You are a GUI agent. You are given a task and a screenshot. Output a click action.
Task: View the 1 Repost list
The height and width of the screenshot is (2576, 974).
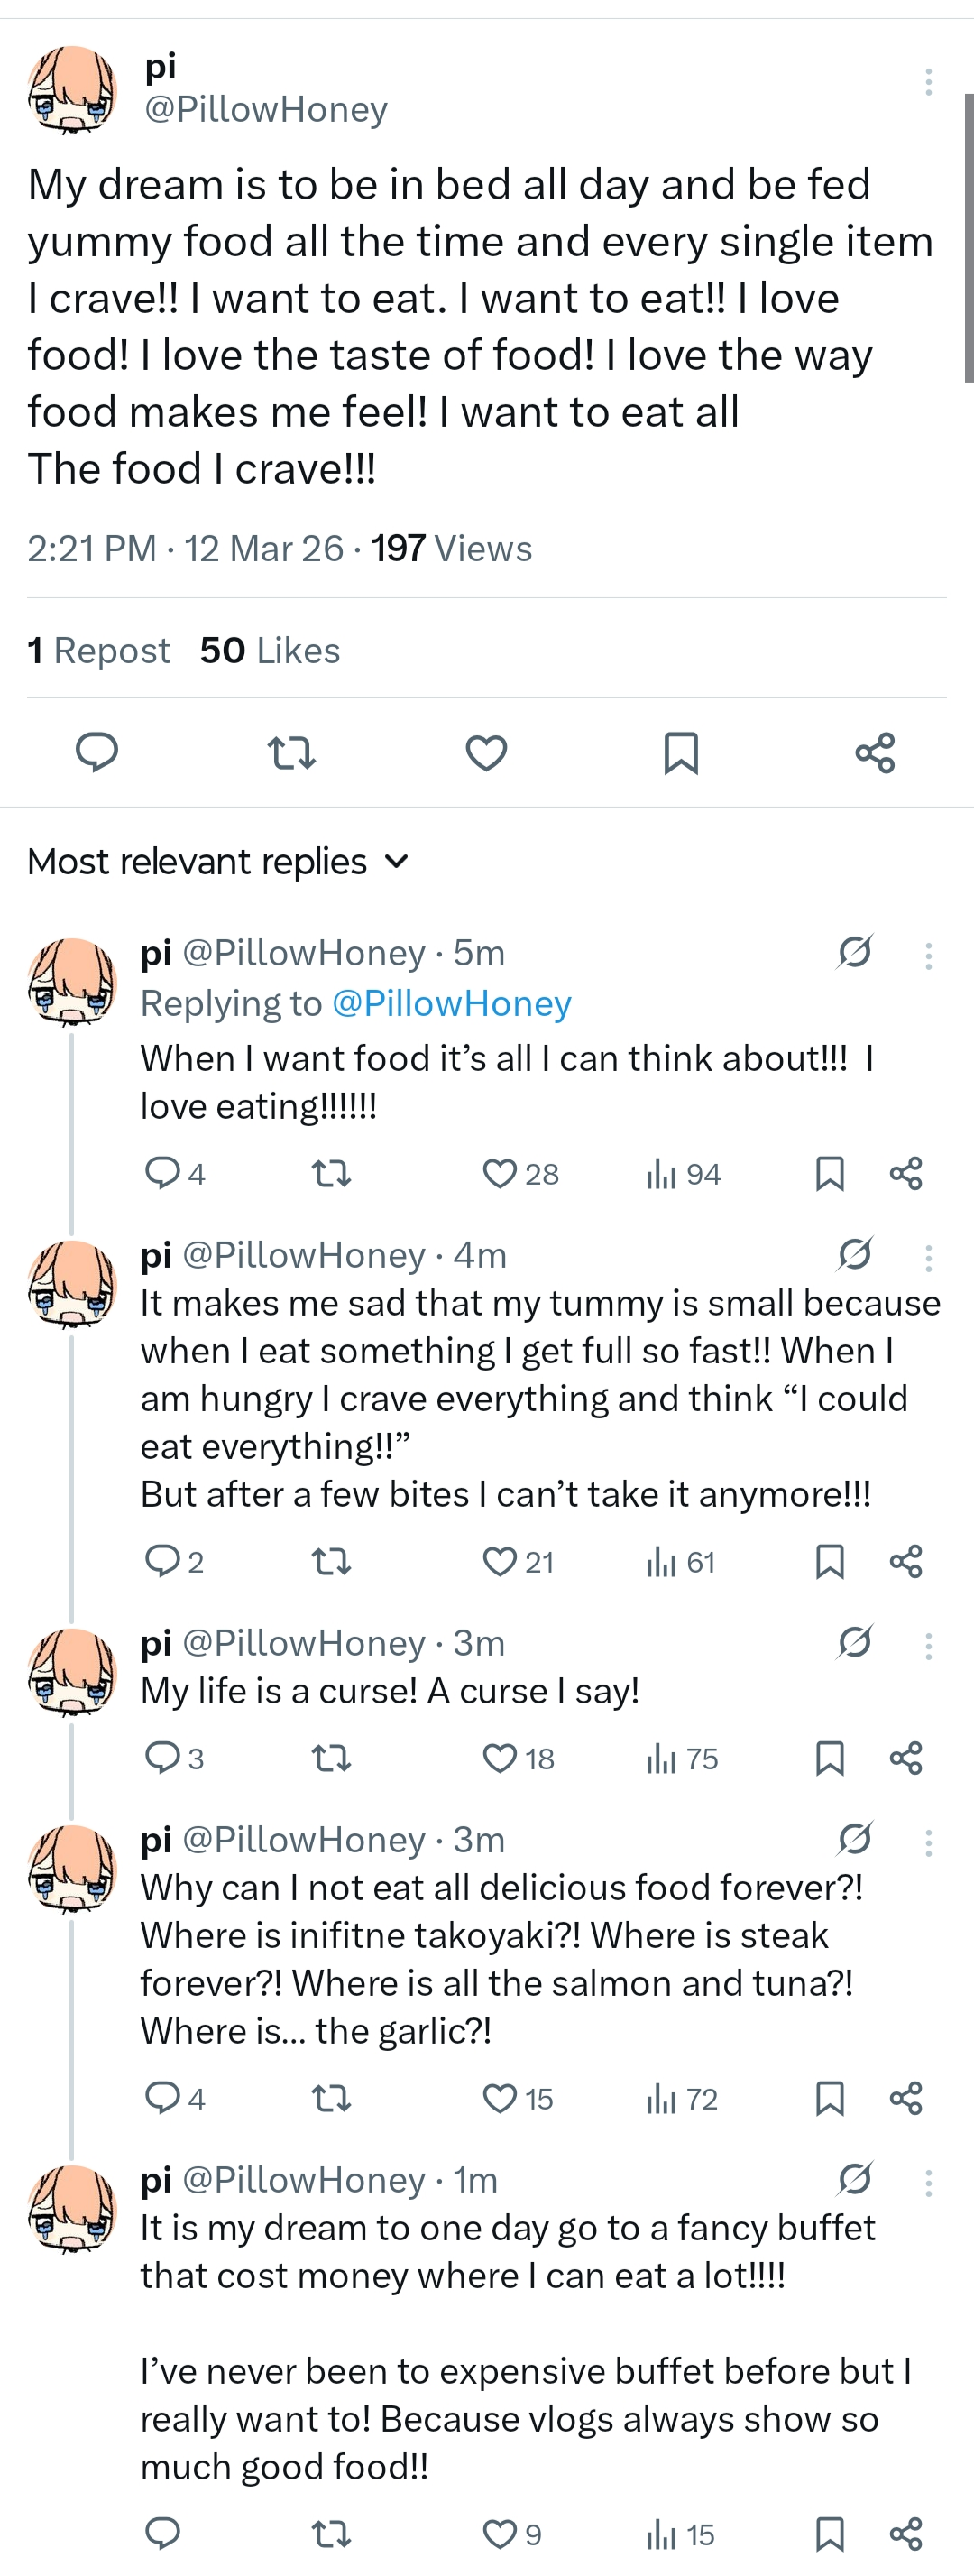click(x=98, y=651)
